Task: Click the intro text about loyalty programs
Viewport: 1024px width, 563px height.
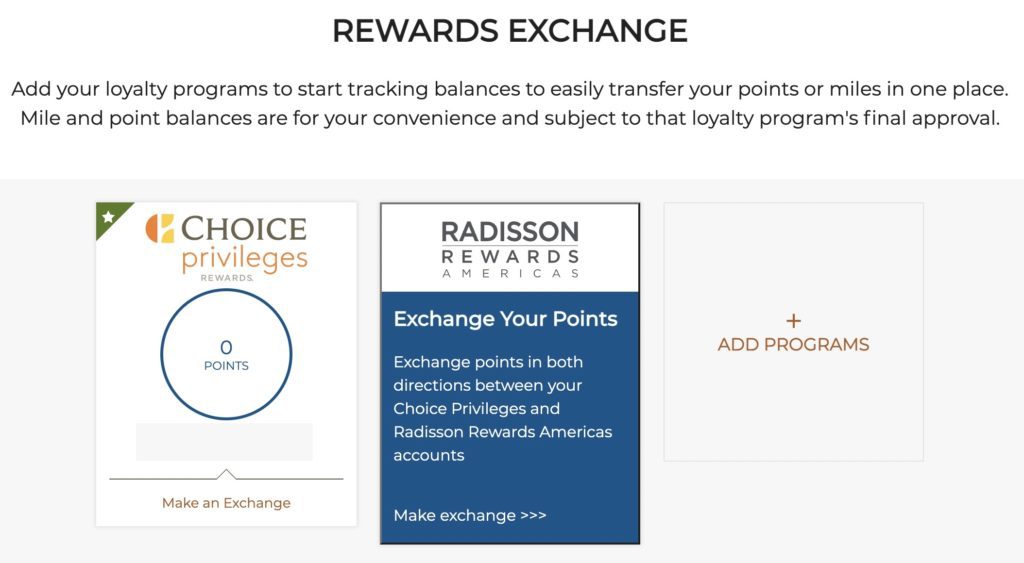Action: 510,104
